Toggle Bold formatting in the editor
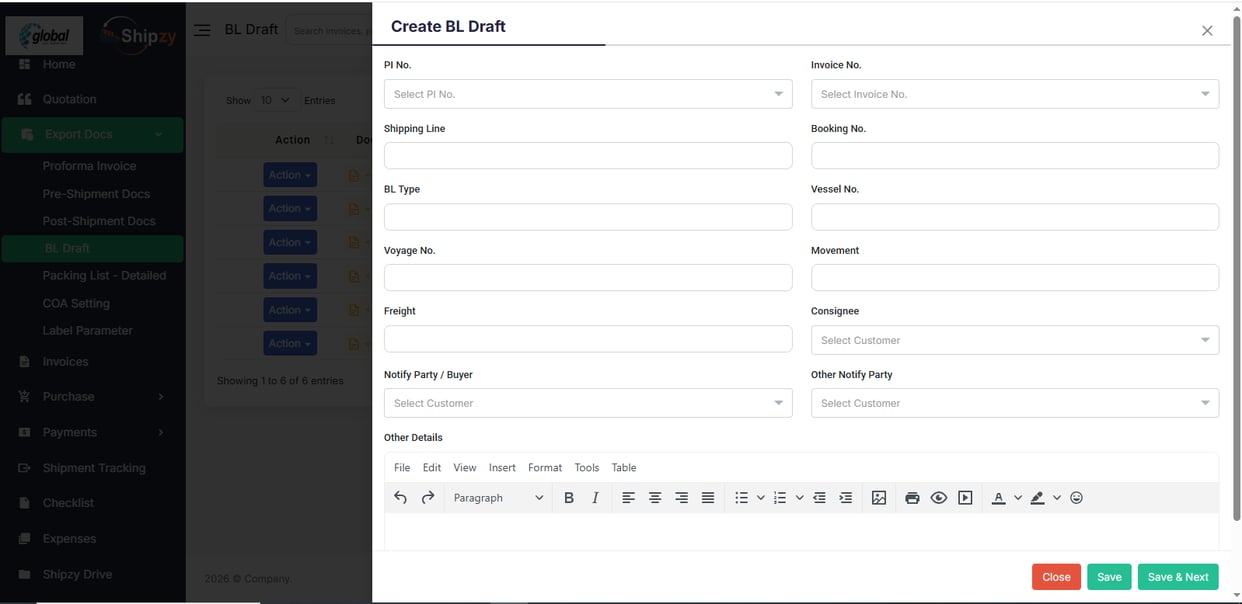The image size is (1242, 604). point(568,497)
